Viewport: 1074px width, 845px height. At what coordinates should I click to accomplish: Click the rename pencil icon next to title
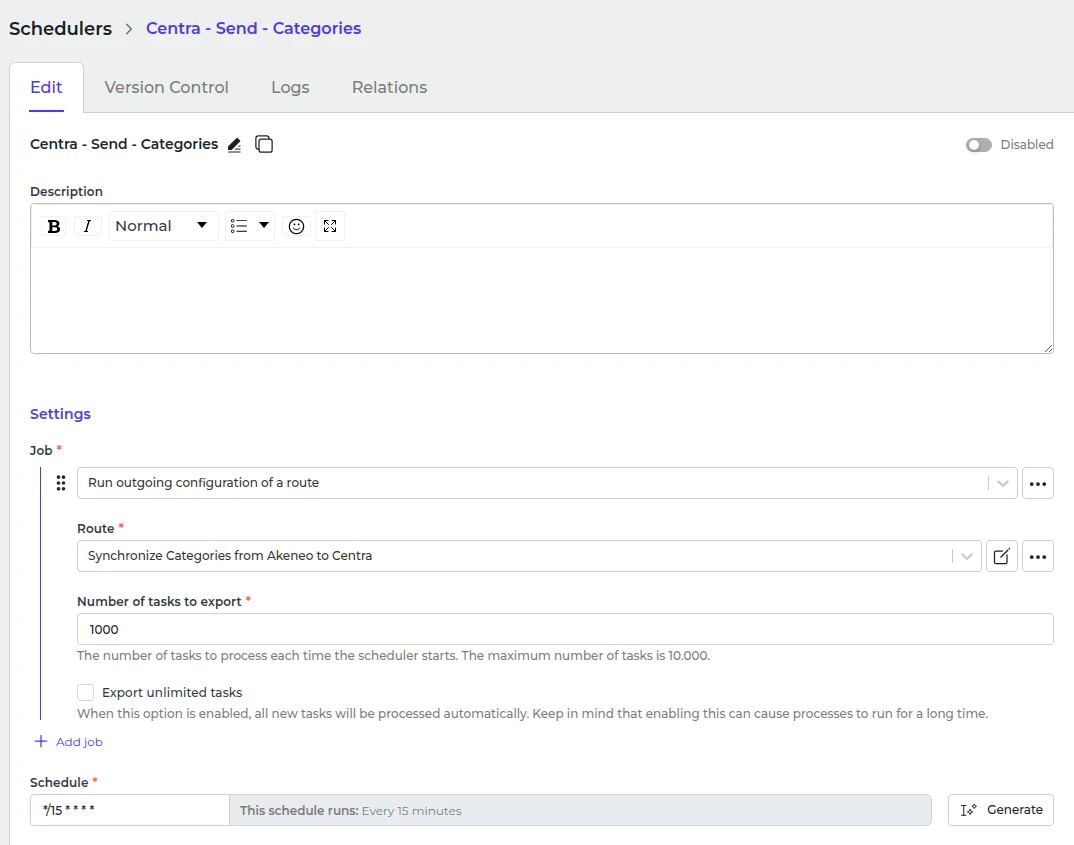[234, 145]
